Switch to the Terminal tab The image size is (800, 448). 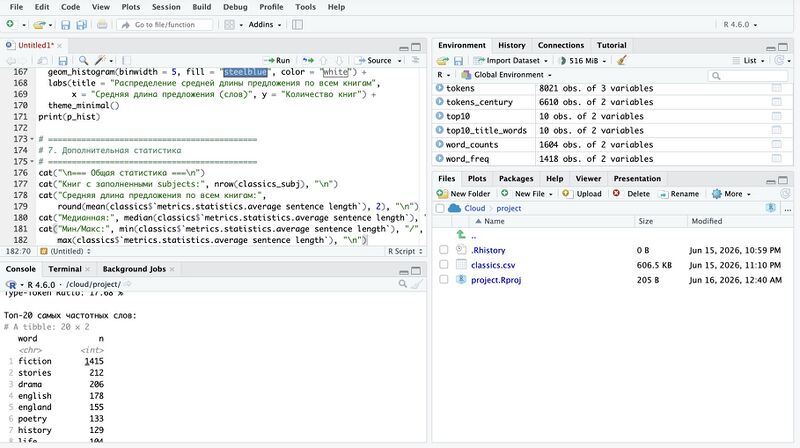click(65, 269)
